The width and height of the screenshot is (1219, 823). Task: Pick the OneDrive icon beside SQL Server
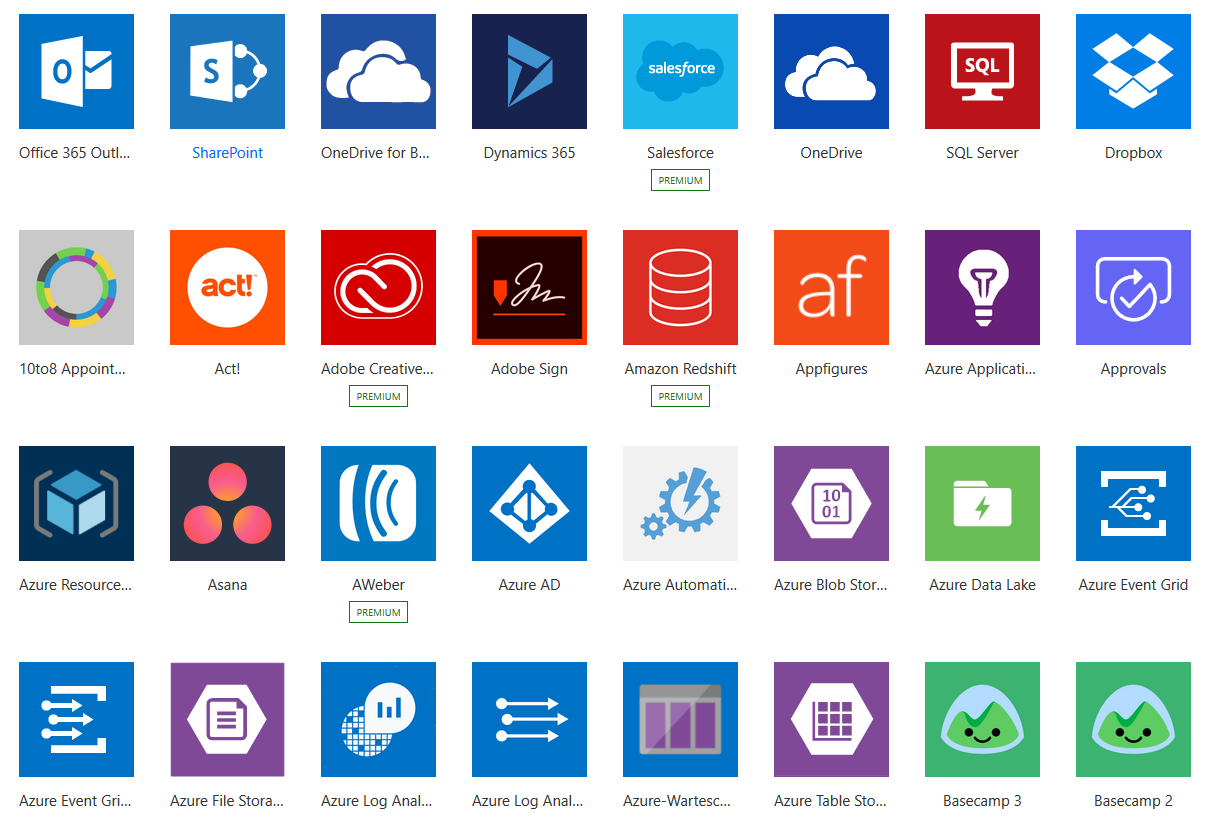(831, 71)
